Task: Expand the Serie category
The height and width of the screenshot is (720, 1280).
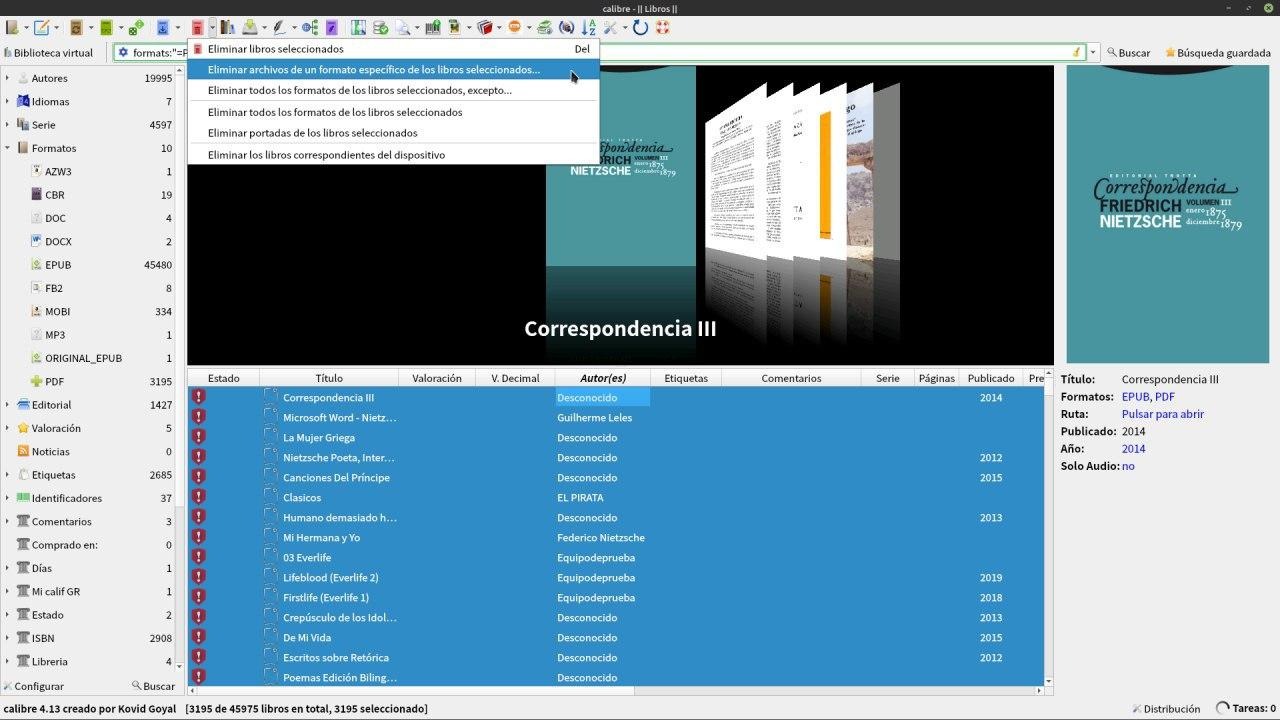Action: 7,125
